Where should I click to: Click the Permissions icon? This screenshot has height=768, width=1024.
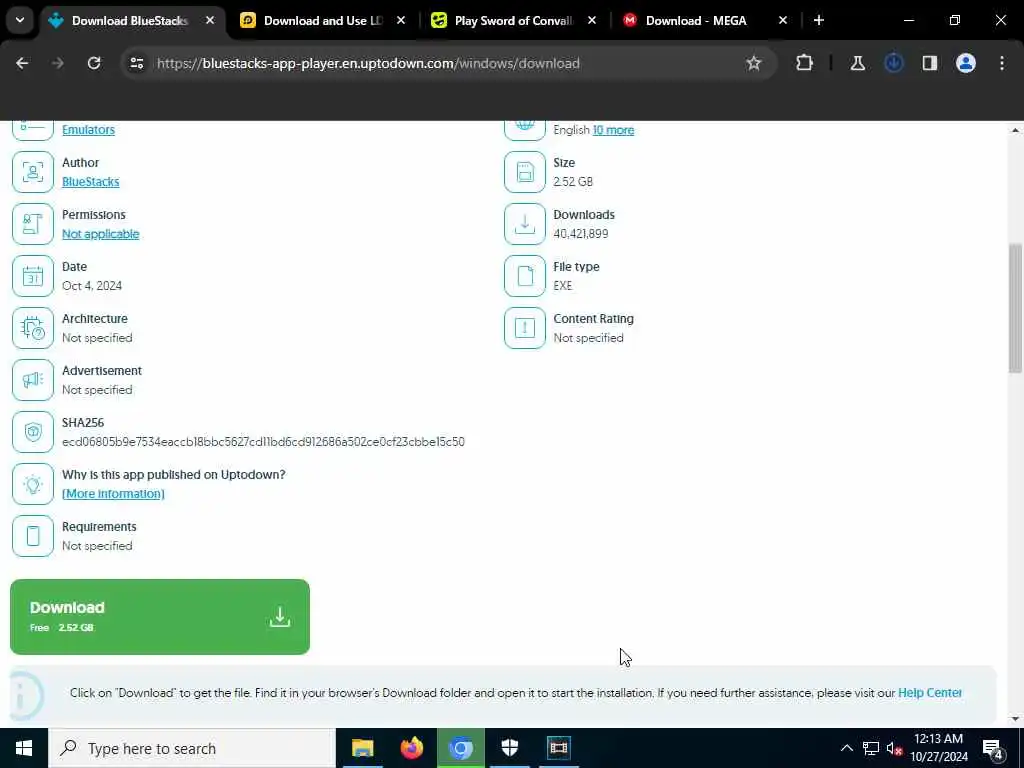[33, 224]
